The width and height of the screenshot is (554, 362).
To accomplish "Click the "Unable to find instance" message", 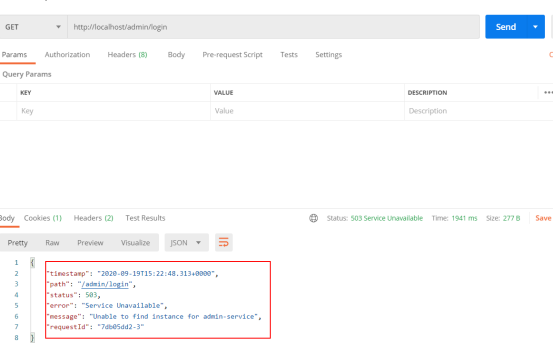I will click(173, 316).
